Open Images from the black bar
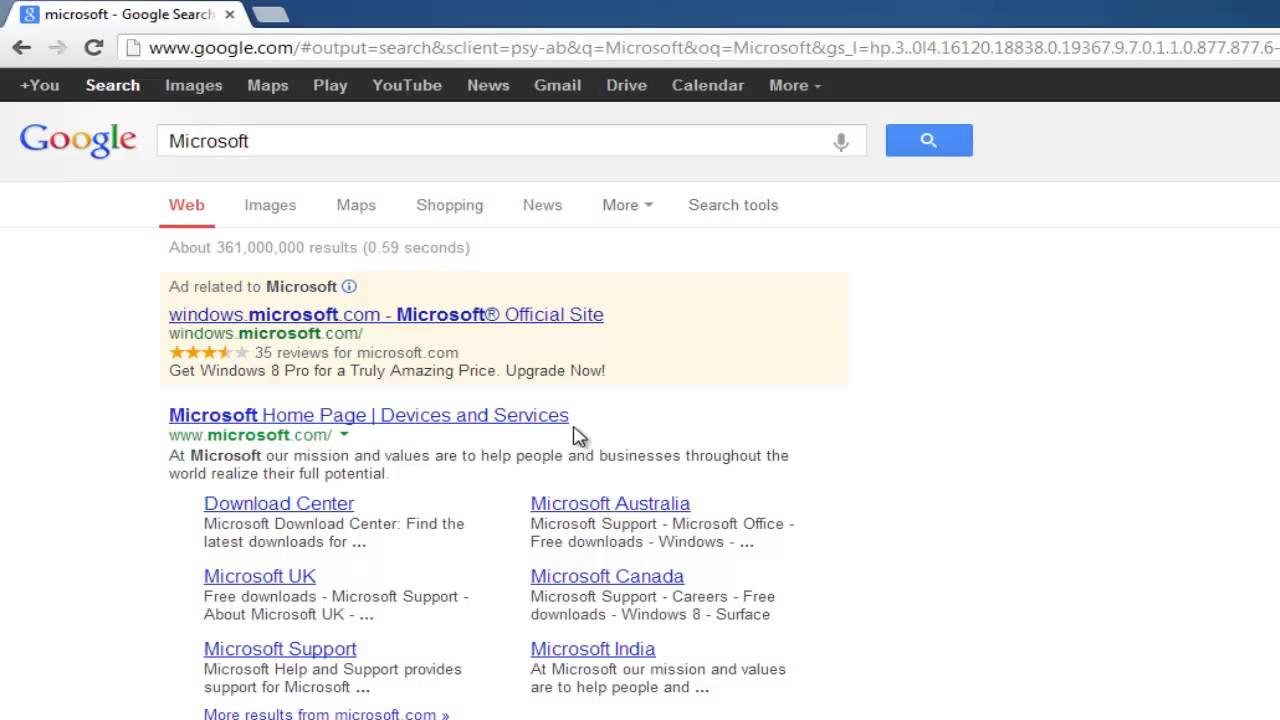This screenshot has width=1280, height=720. pyautogui.click(x=194, y=85)
